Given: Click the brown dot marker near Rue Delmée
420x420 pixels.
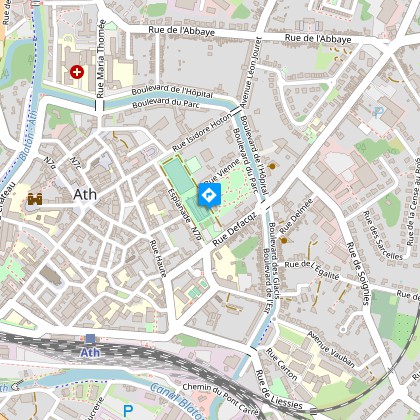Looking at the screenshot, I should point(284,240).
